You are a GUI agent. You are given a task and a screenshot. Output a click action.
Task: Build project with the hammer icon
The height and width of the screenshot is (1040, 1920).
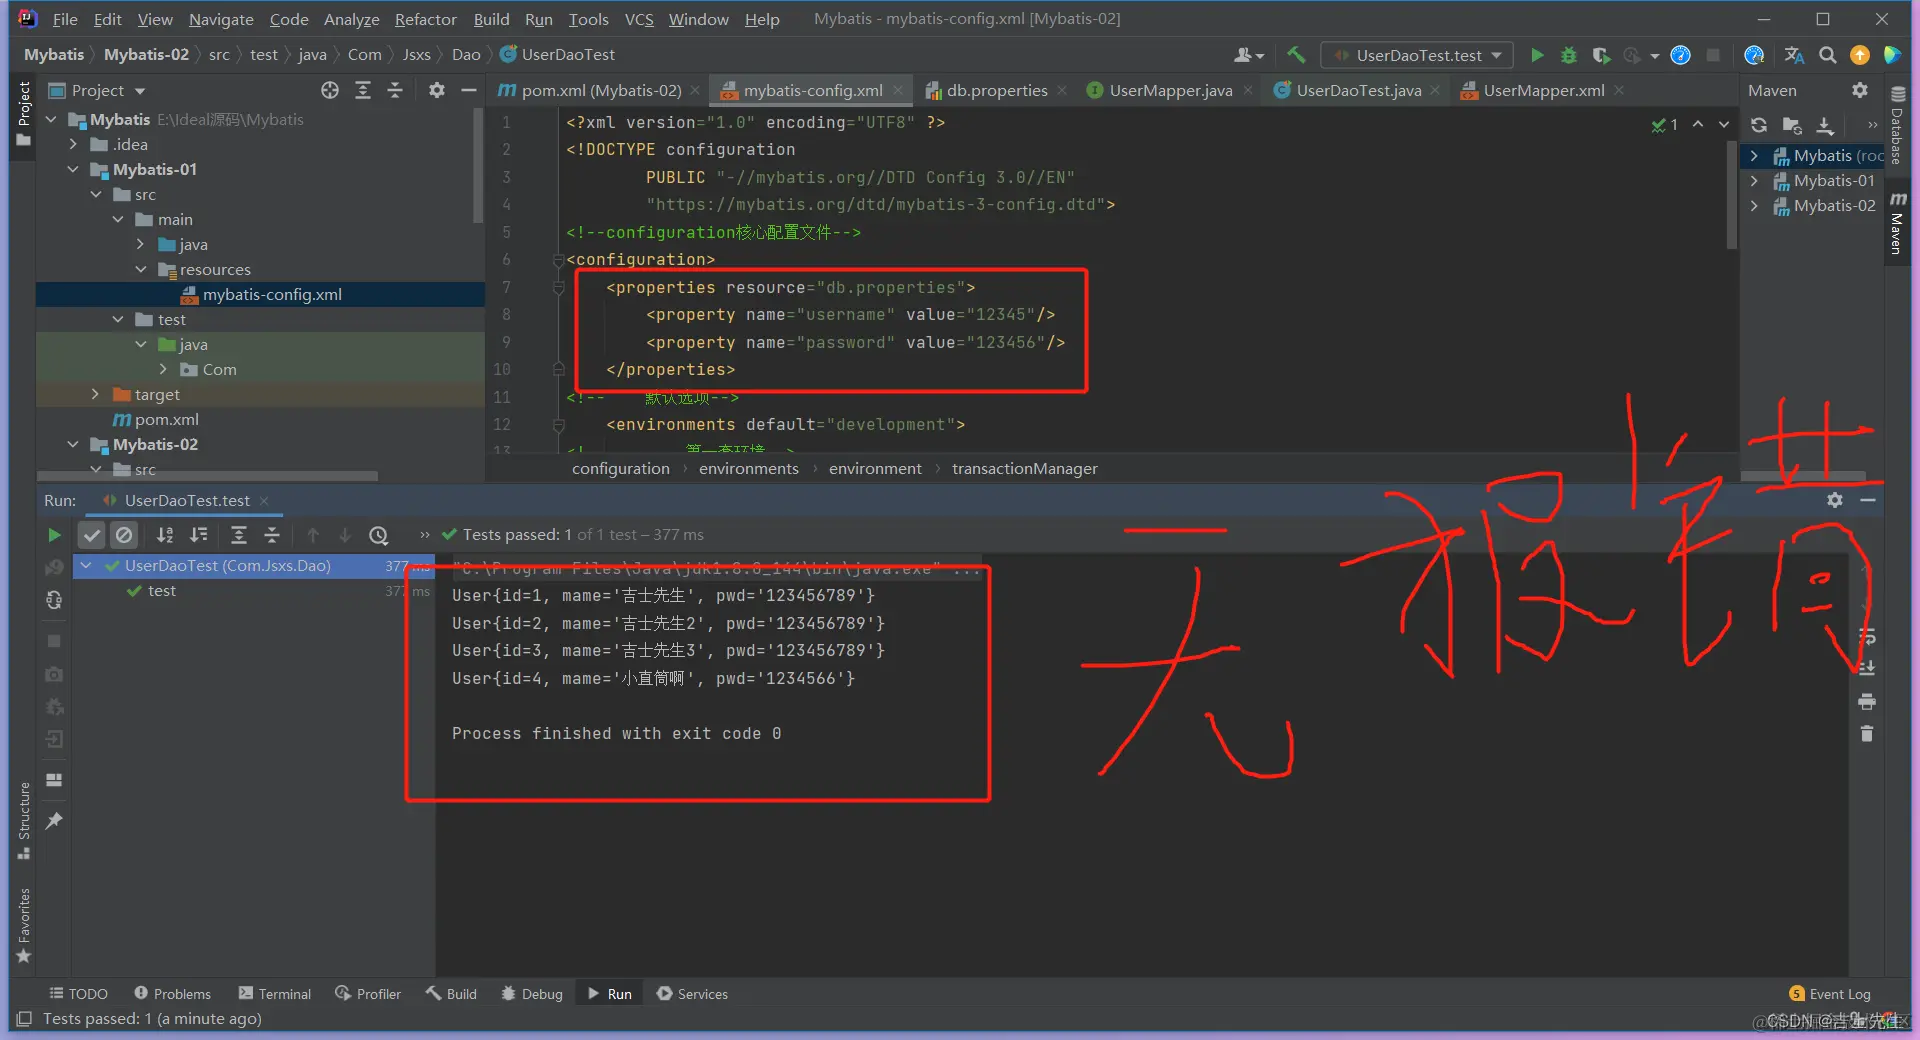point(1296,55)
